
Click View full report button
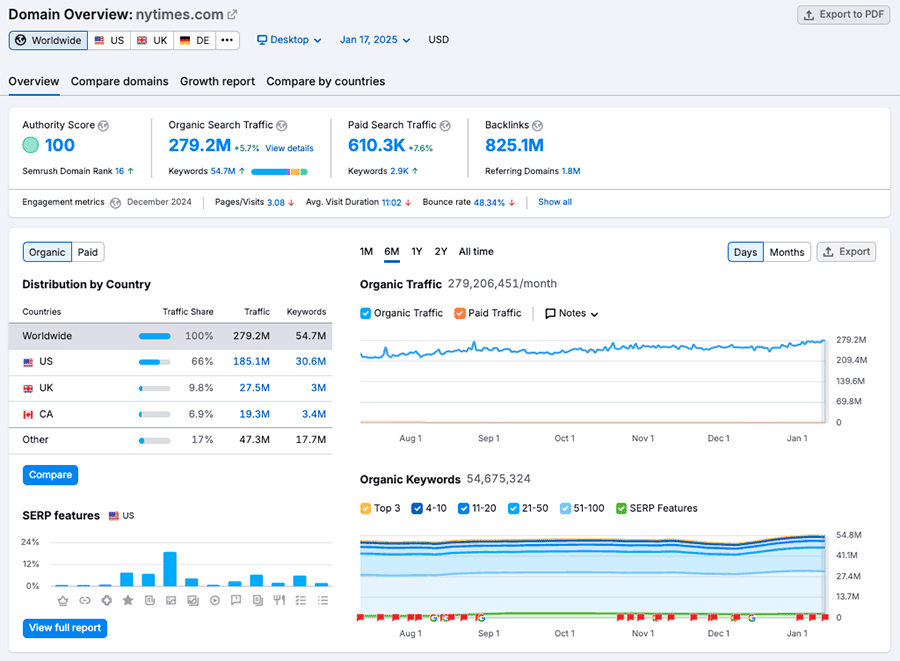coord(65,628)
